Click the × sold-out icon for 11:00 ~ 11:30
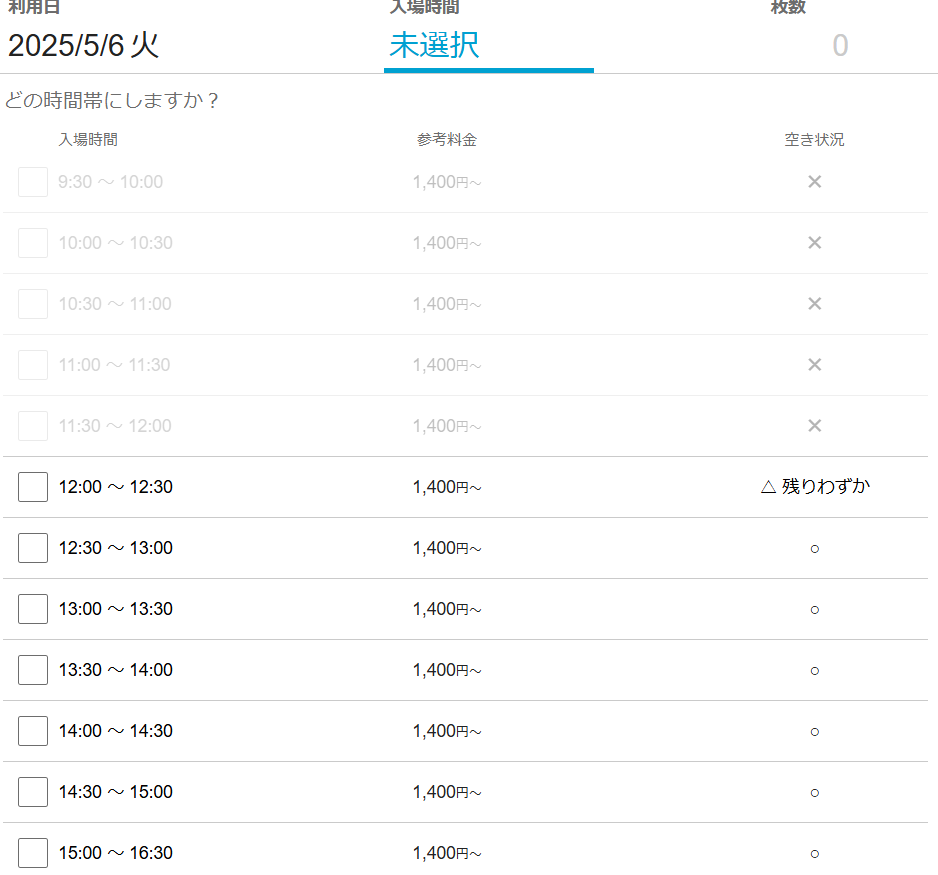Viewport: 938px width, 875px height. (x=814, y=365)
